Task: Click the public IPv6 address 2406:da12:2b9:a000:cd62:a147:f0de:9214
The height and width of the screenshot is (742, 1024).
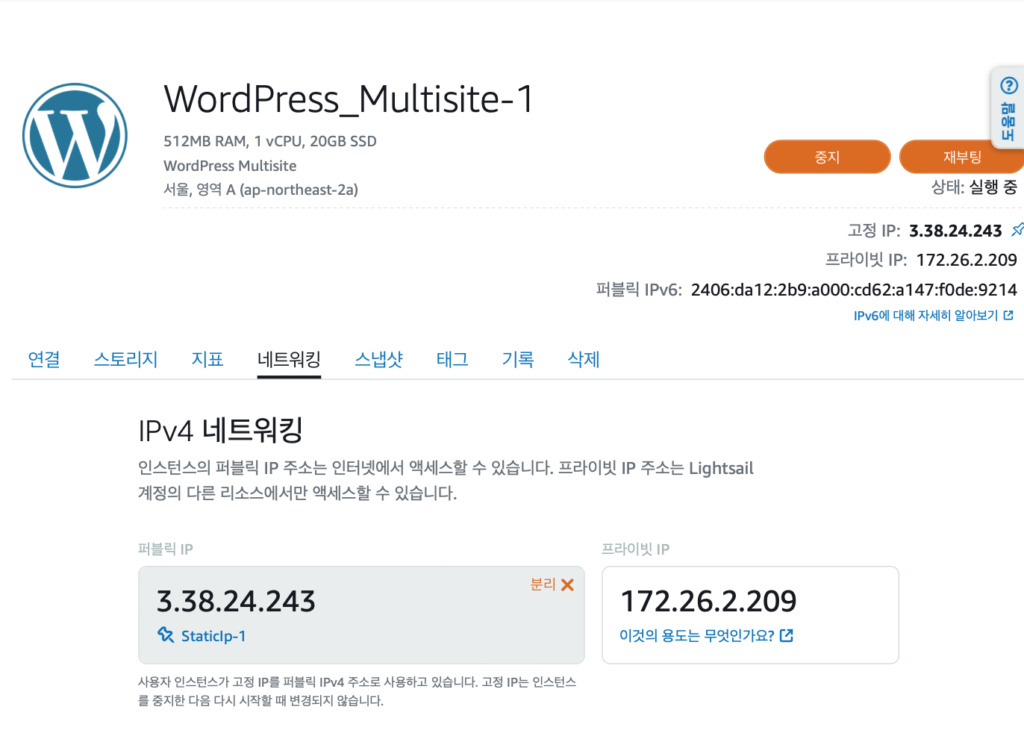Action: tap(854, 289)
